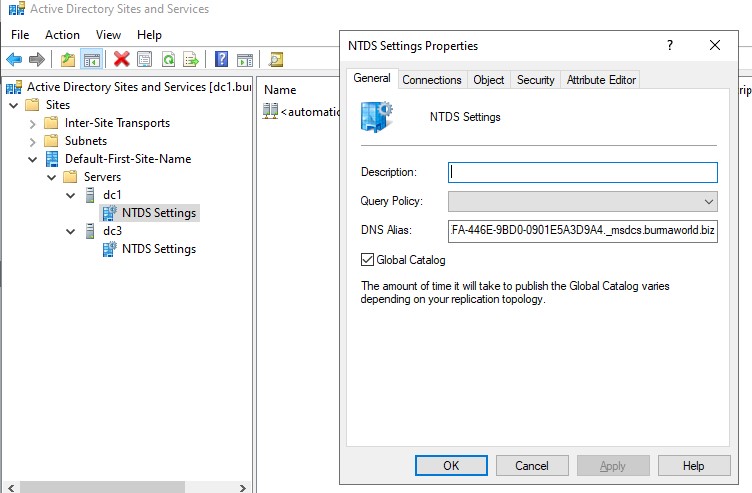
Task: Toggle the Show/Hide Action Pane icon
Action: (x=245, y=59)
